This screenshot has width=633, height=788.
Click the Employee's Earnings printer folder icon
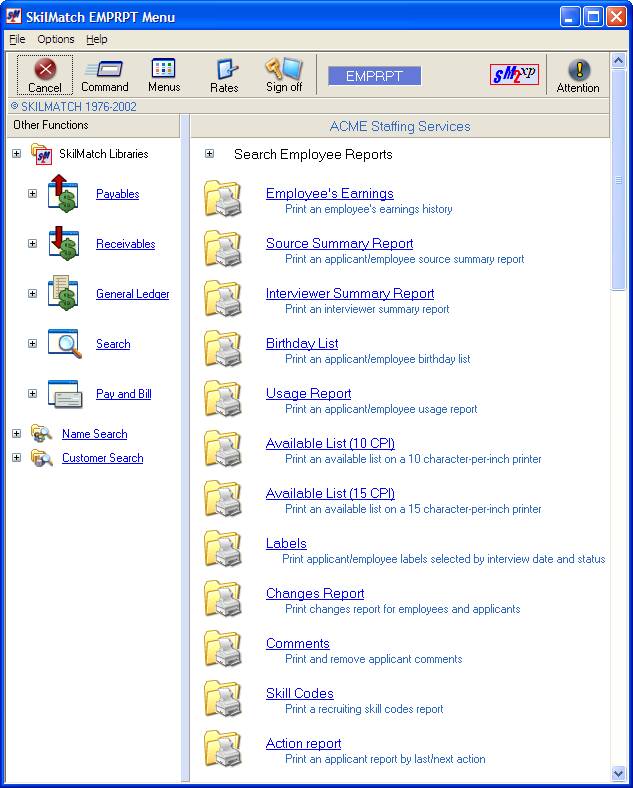223,199
